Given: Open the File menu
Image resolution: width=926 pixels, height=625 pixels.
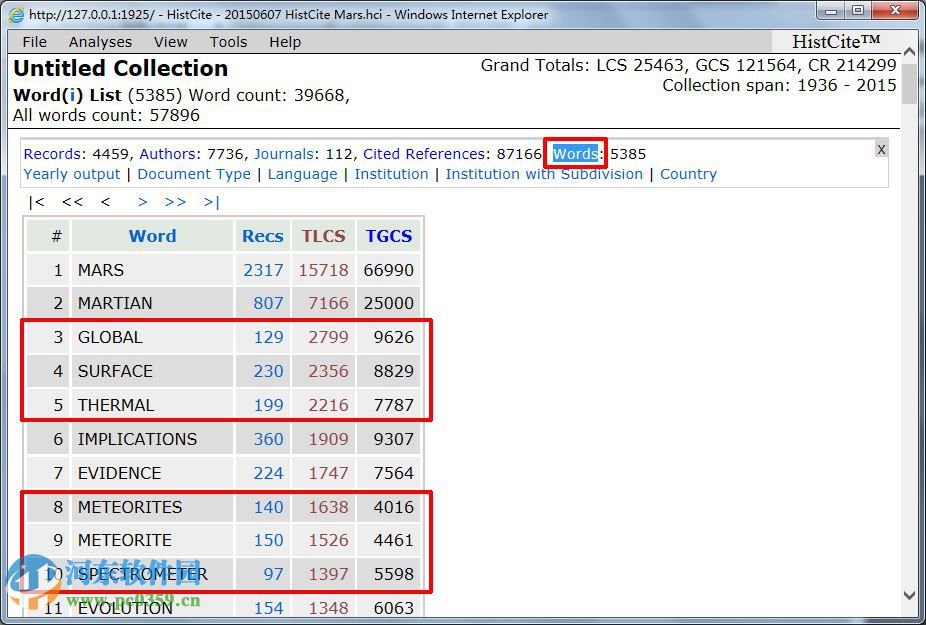Looking at the screenshot, I should pos(35,42).
